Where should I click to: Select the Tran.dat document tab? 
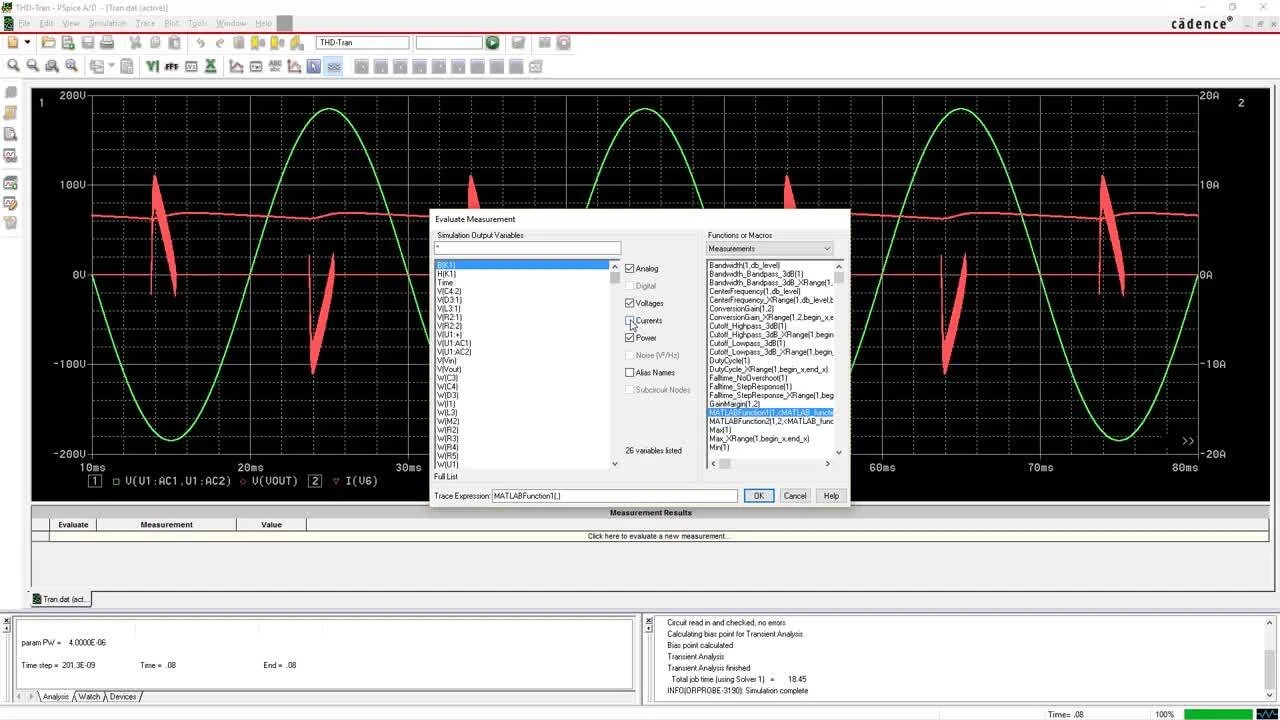(60, 599)
